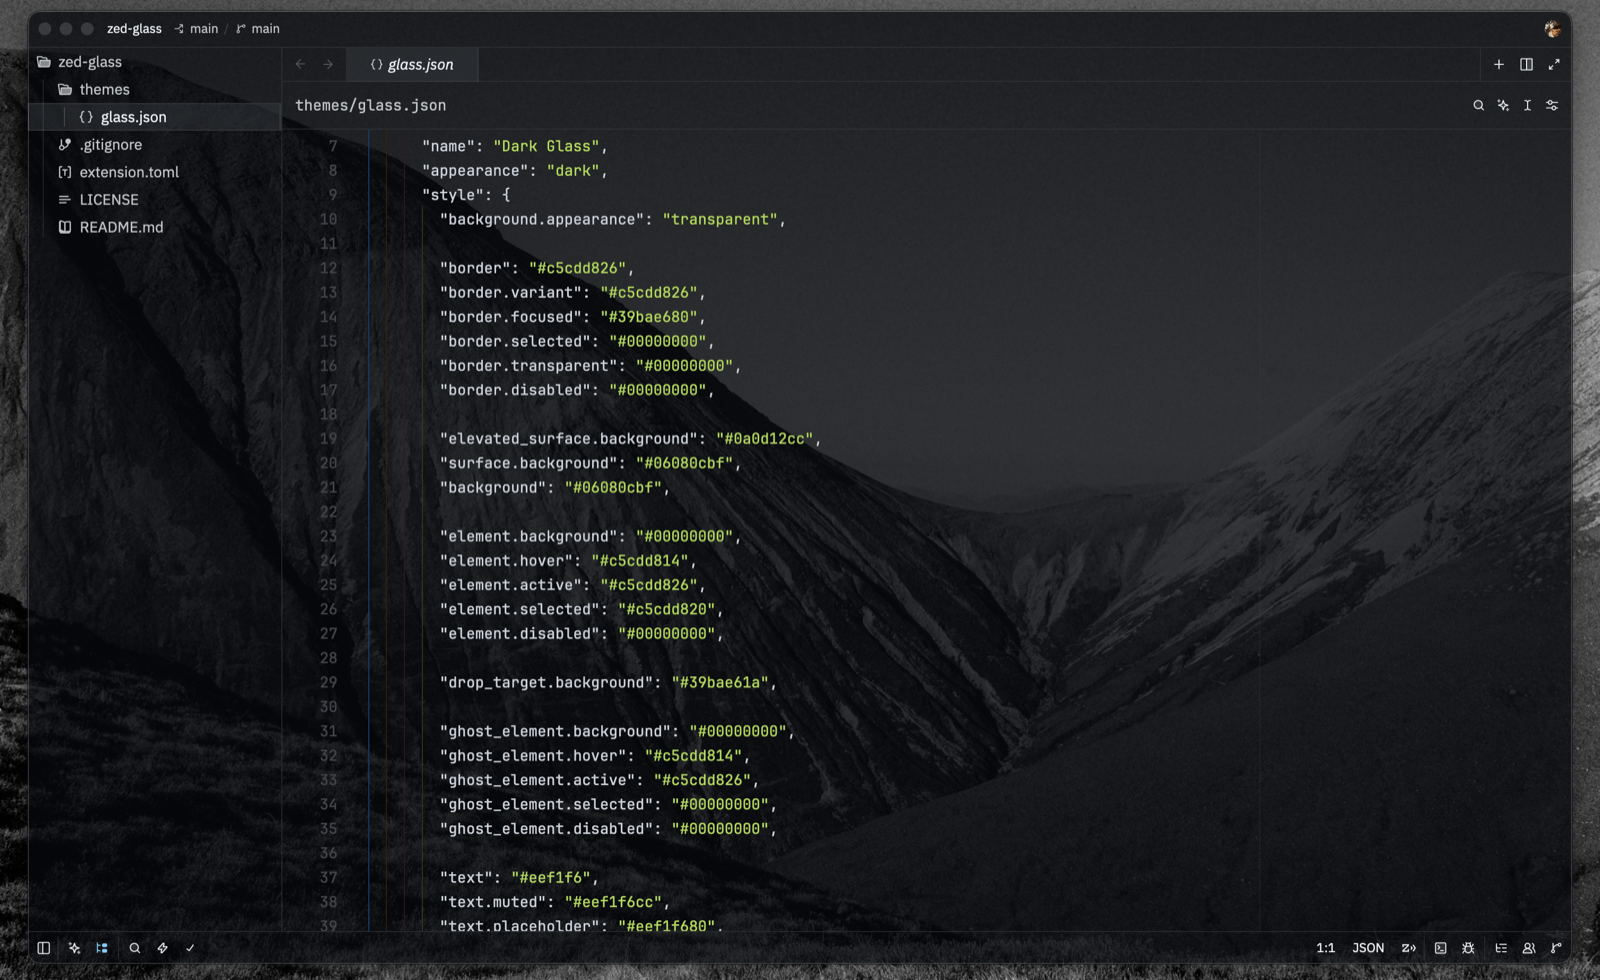Click the zed-glass project name in title bar

[134, 29]
